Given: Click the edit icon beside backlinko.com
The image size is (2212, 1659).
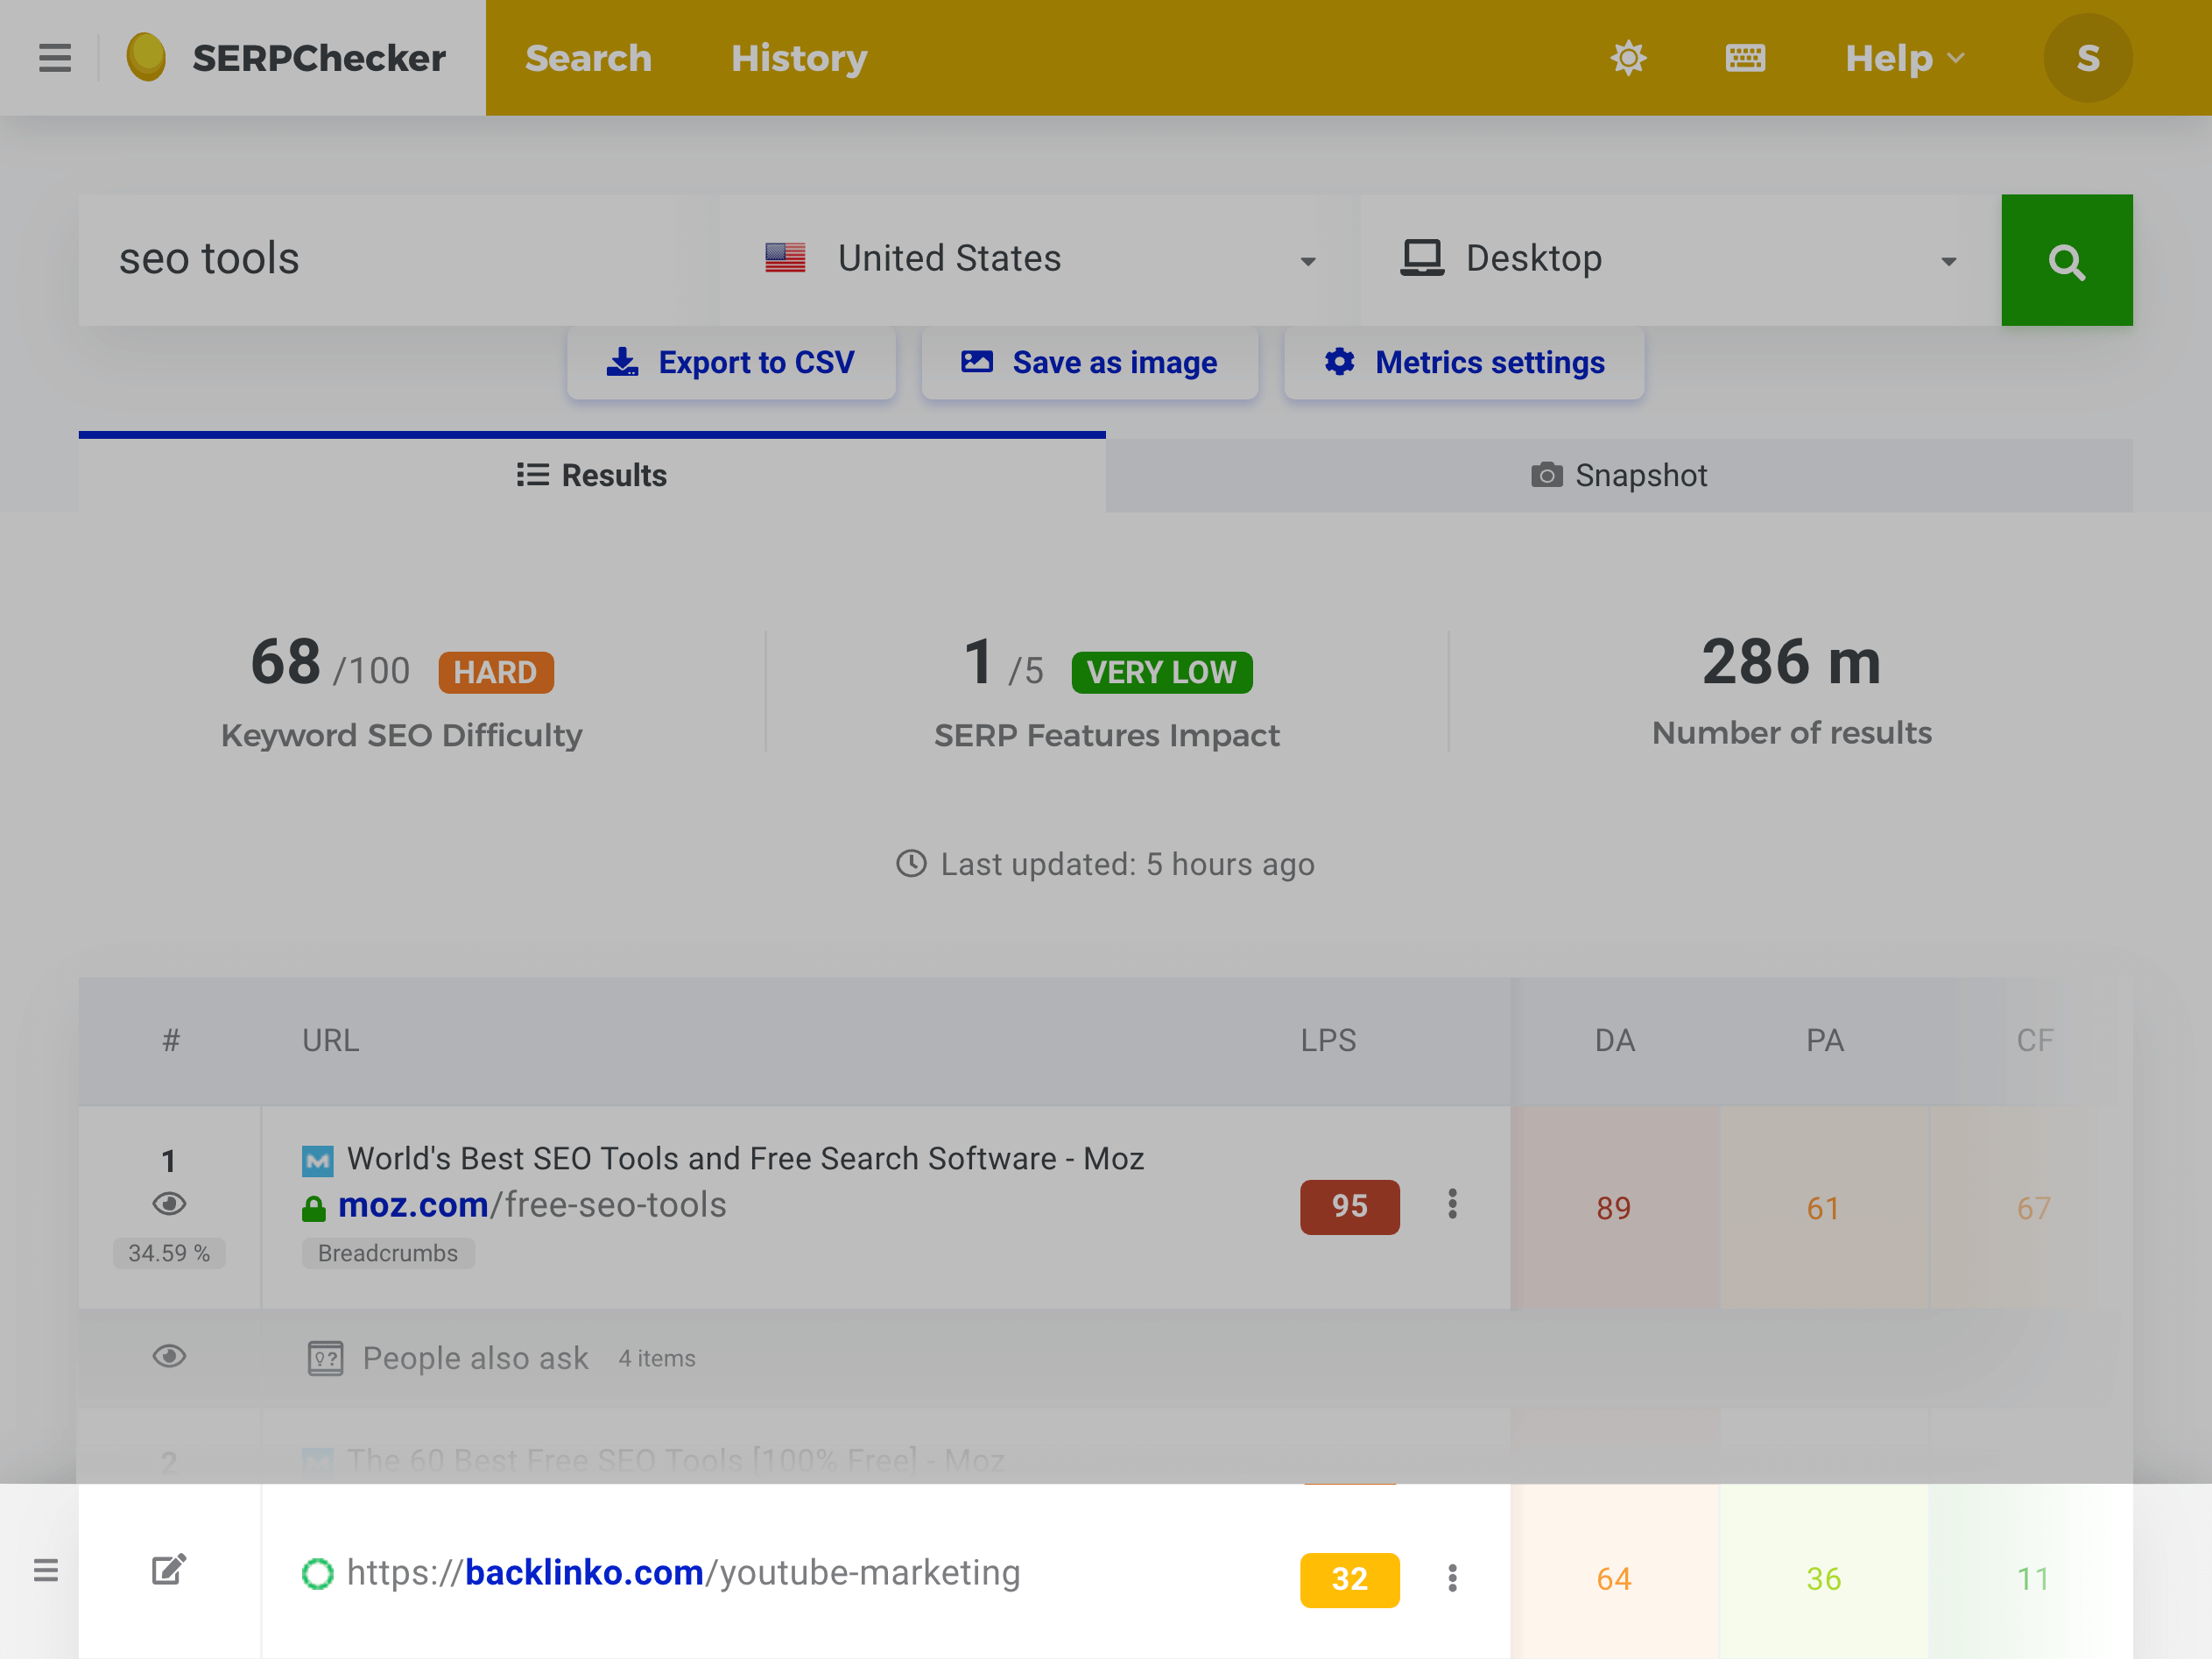Looking at the screenshot, I should (x=169, y=1570).
